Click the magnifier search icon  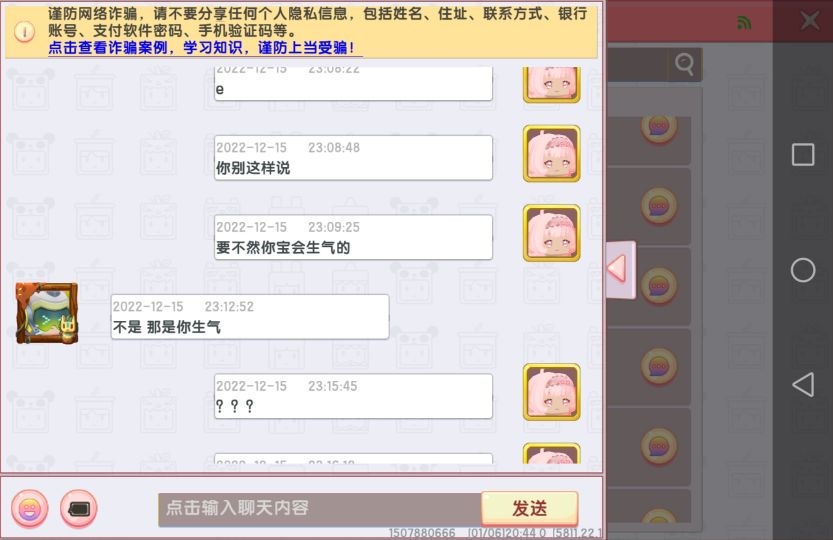coord(684,64)
